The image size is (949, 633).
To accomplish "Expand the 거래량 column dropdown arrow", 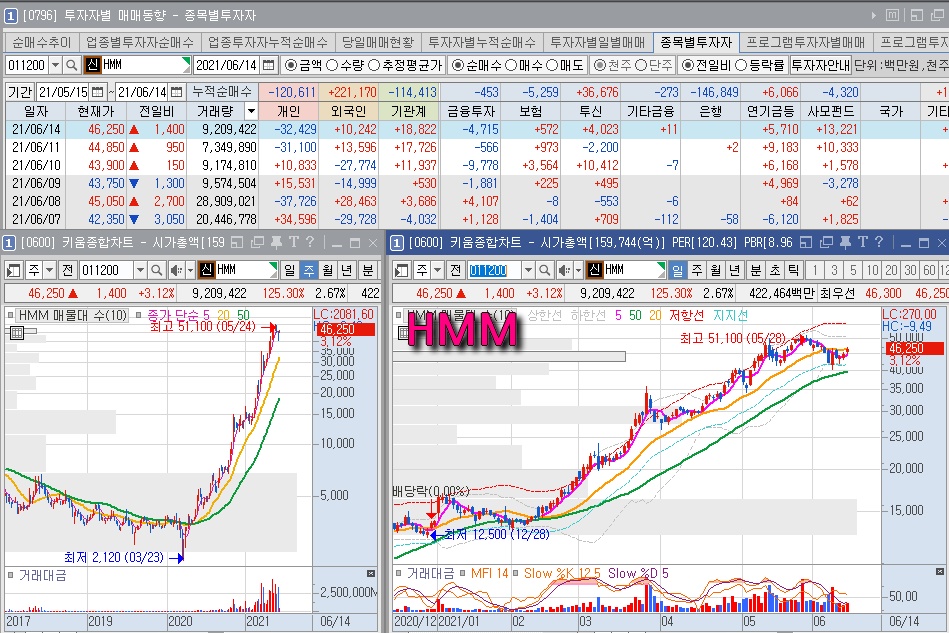I will [x=251, y=111].
